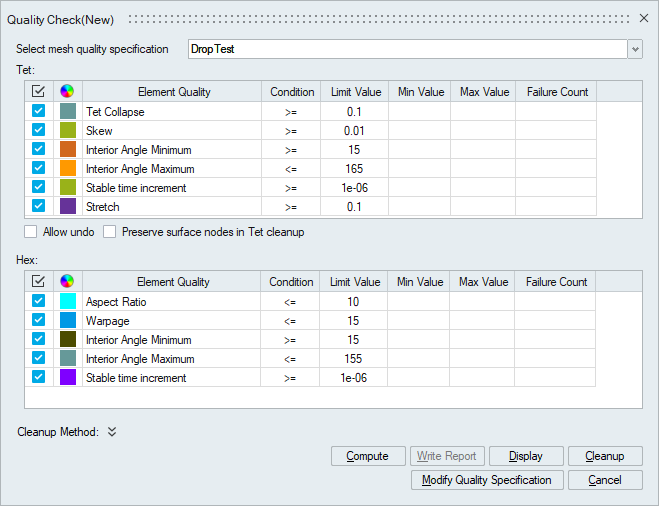The image size is (659, 506).
Task: Click the Tet table color wheel header icon
Action: tap(68, 92)
